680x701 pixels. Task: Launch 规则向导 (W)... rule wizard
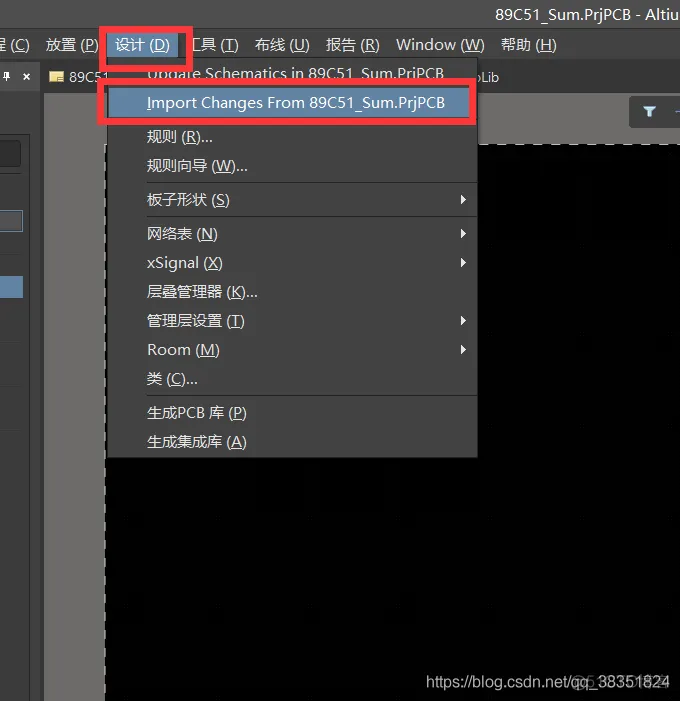(292, 166)
